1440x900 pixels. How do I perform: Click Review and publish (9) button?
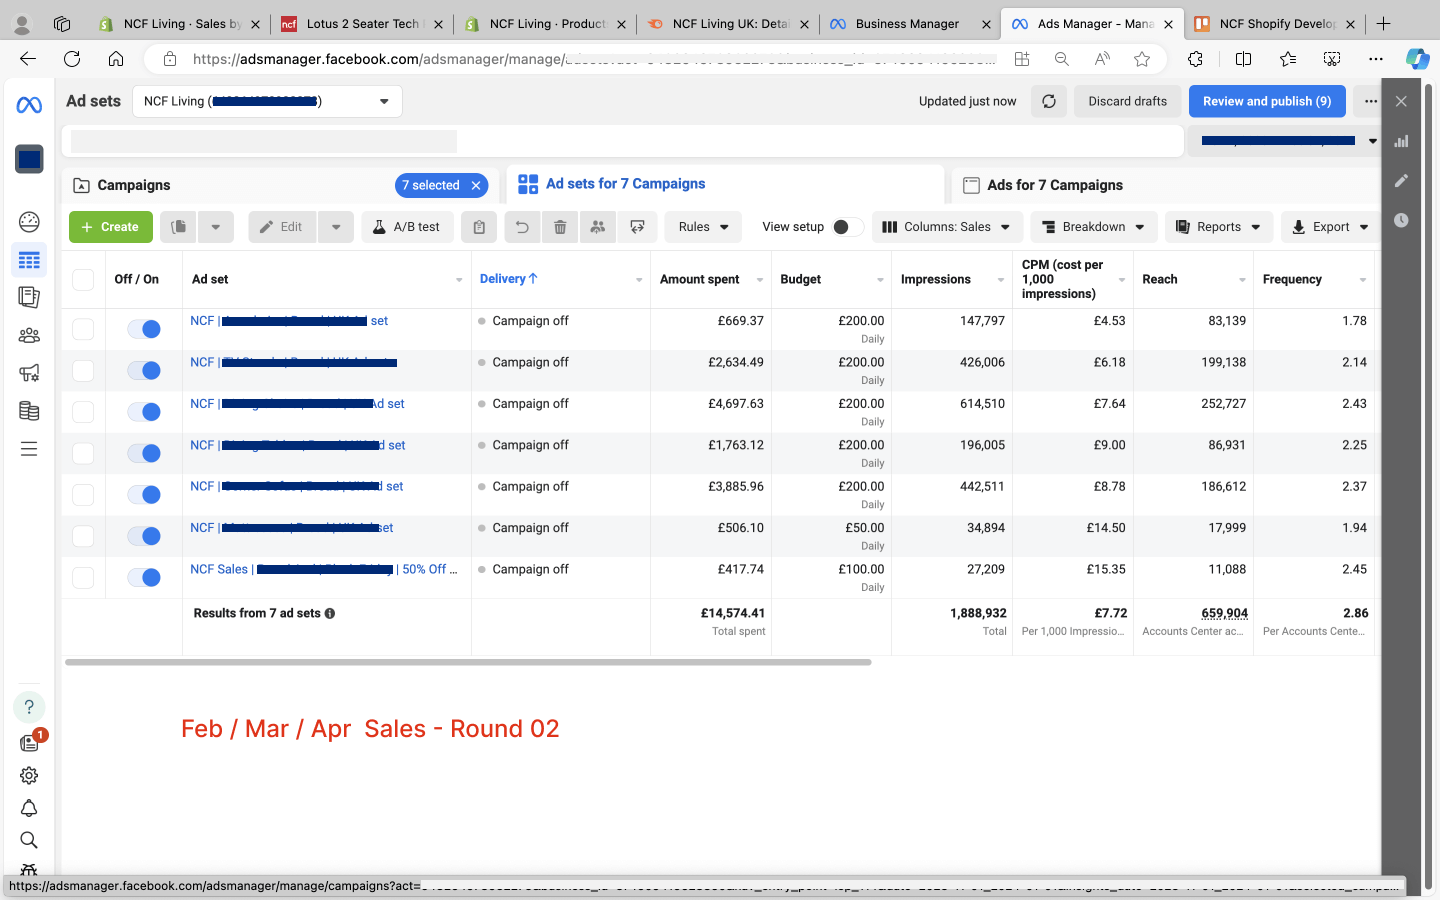[1267, 101]
